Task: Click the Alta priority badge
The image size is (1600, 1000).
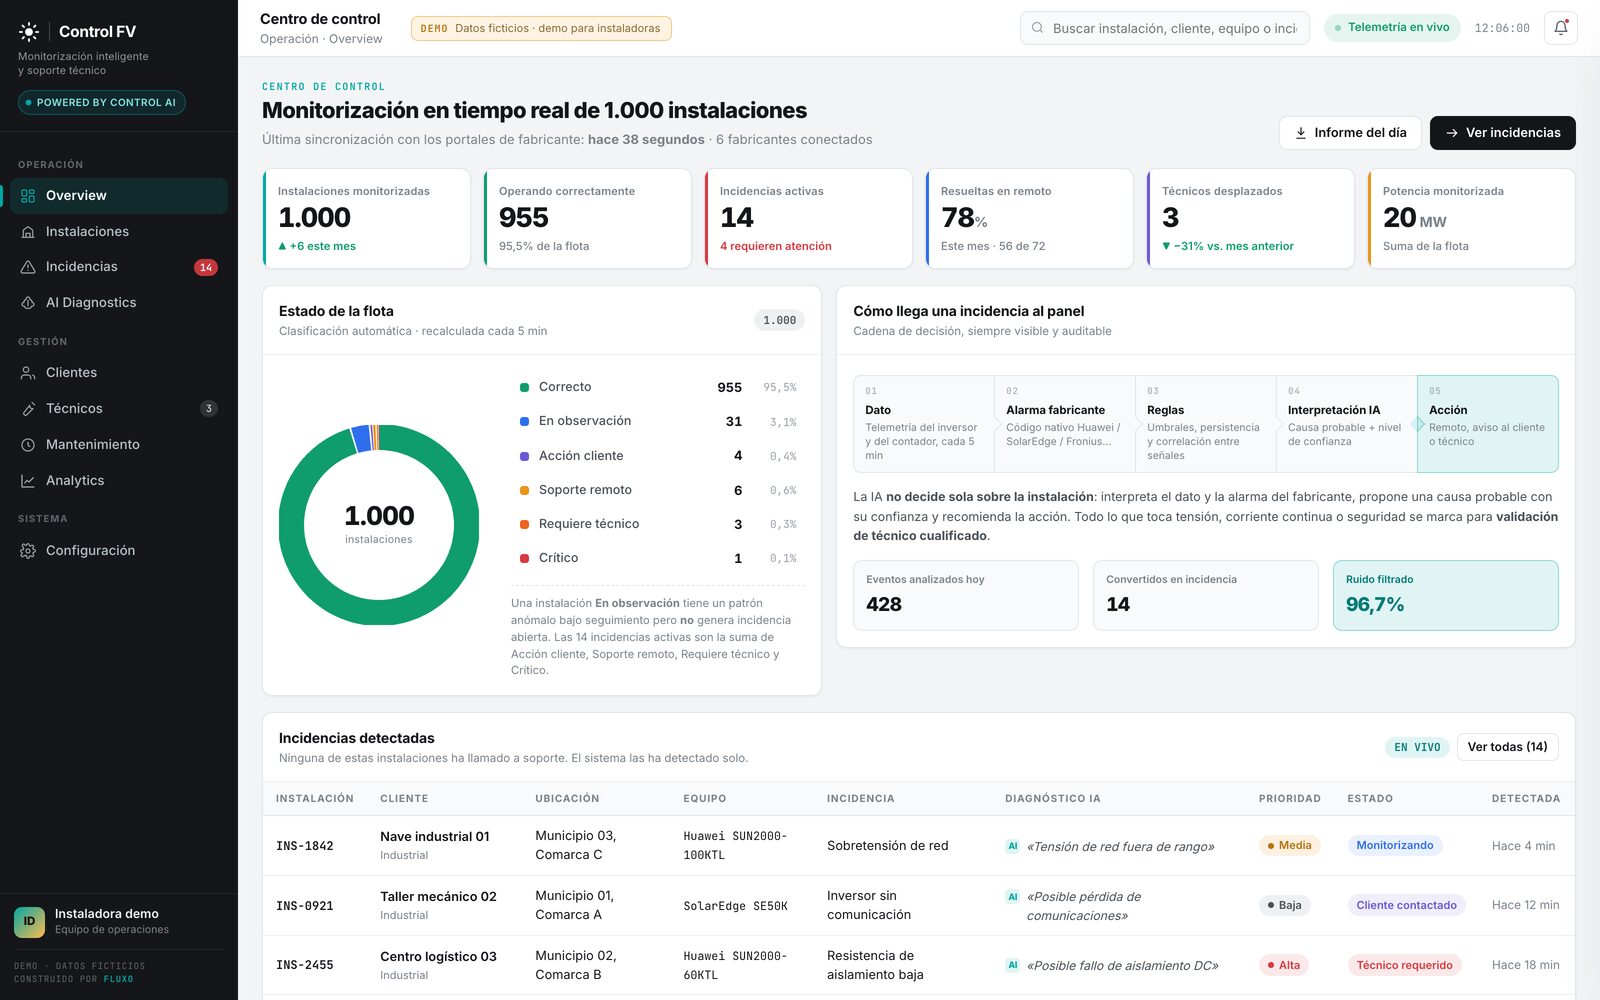Action: point(1284,965)
